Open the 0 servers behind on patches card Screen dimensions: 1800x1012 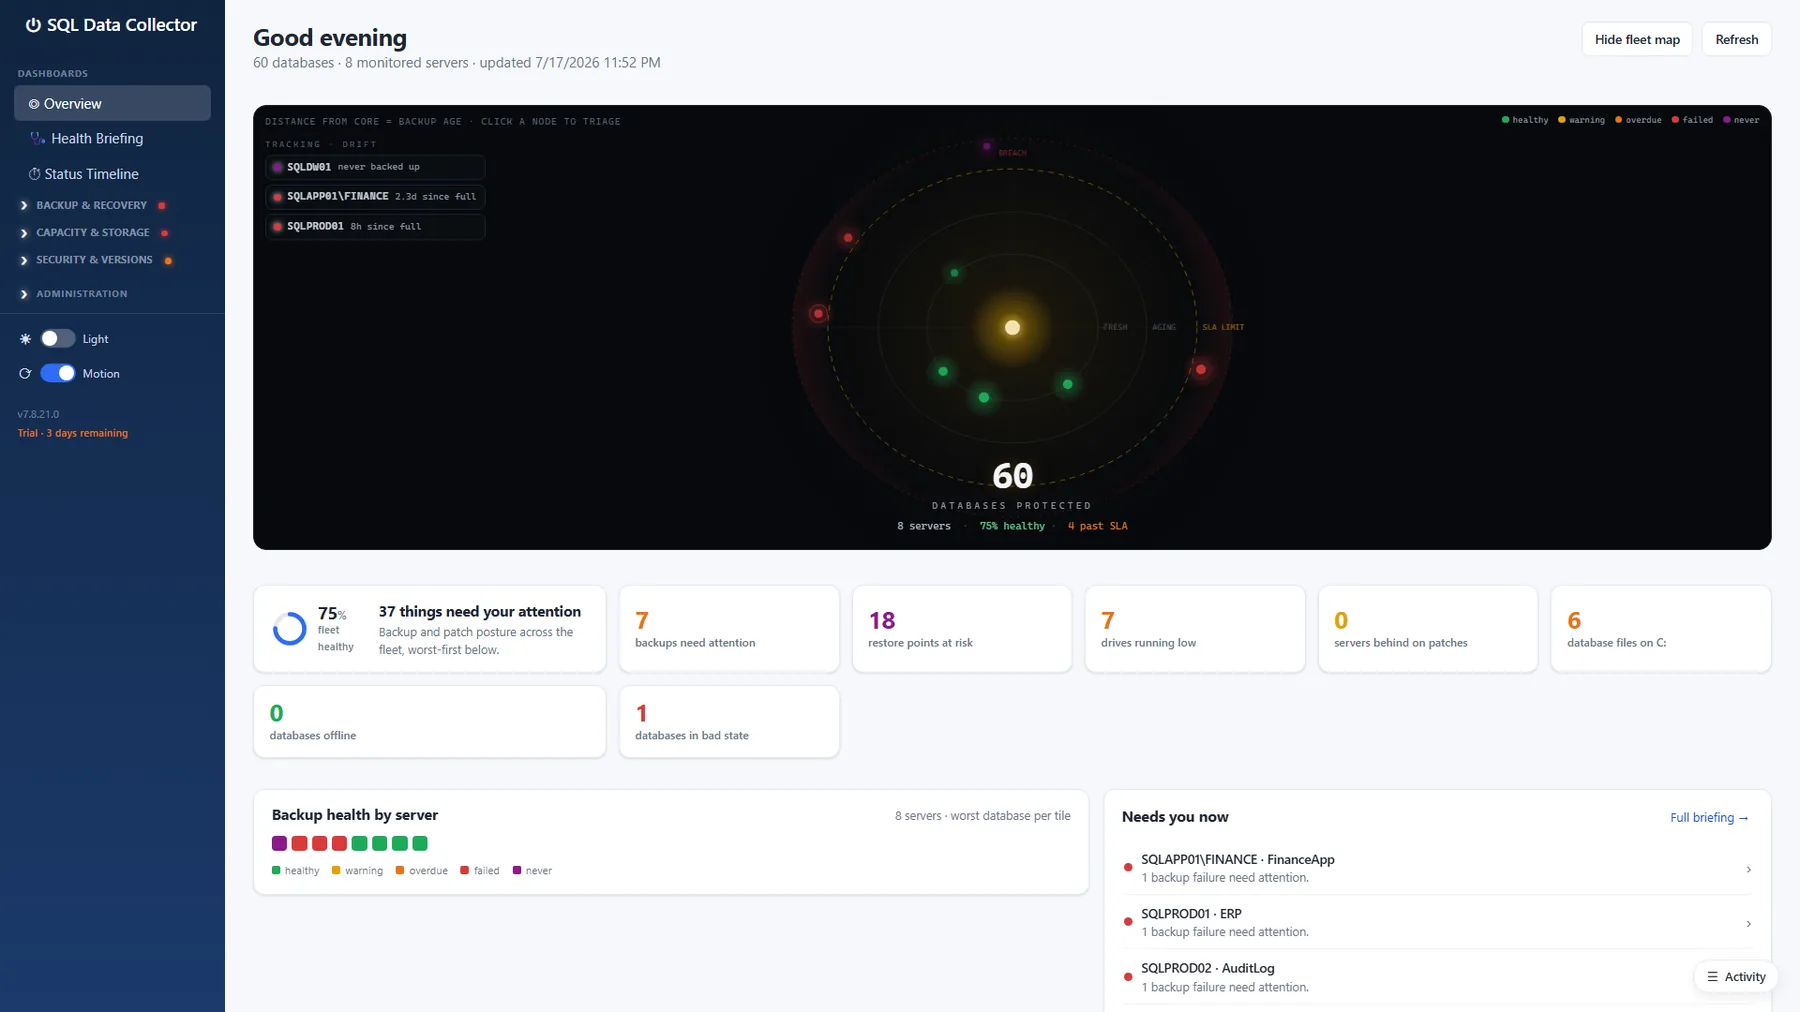[1428, 629]
